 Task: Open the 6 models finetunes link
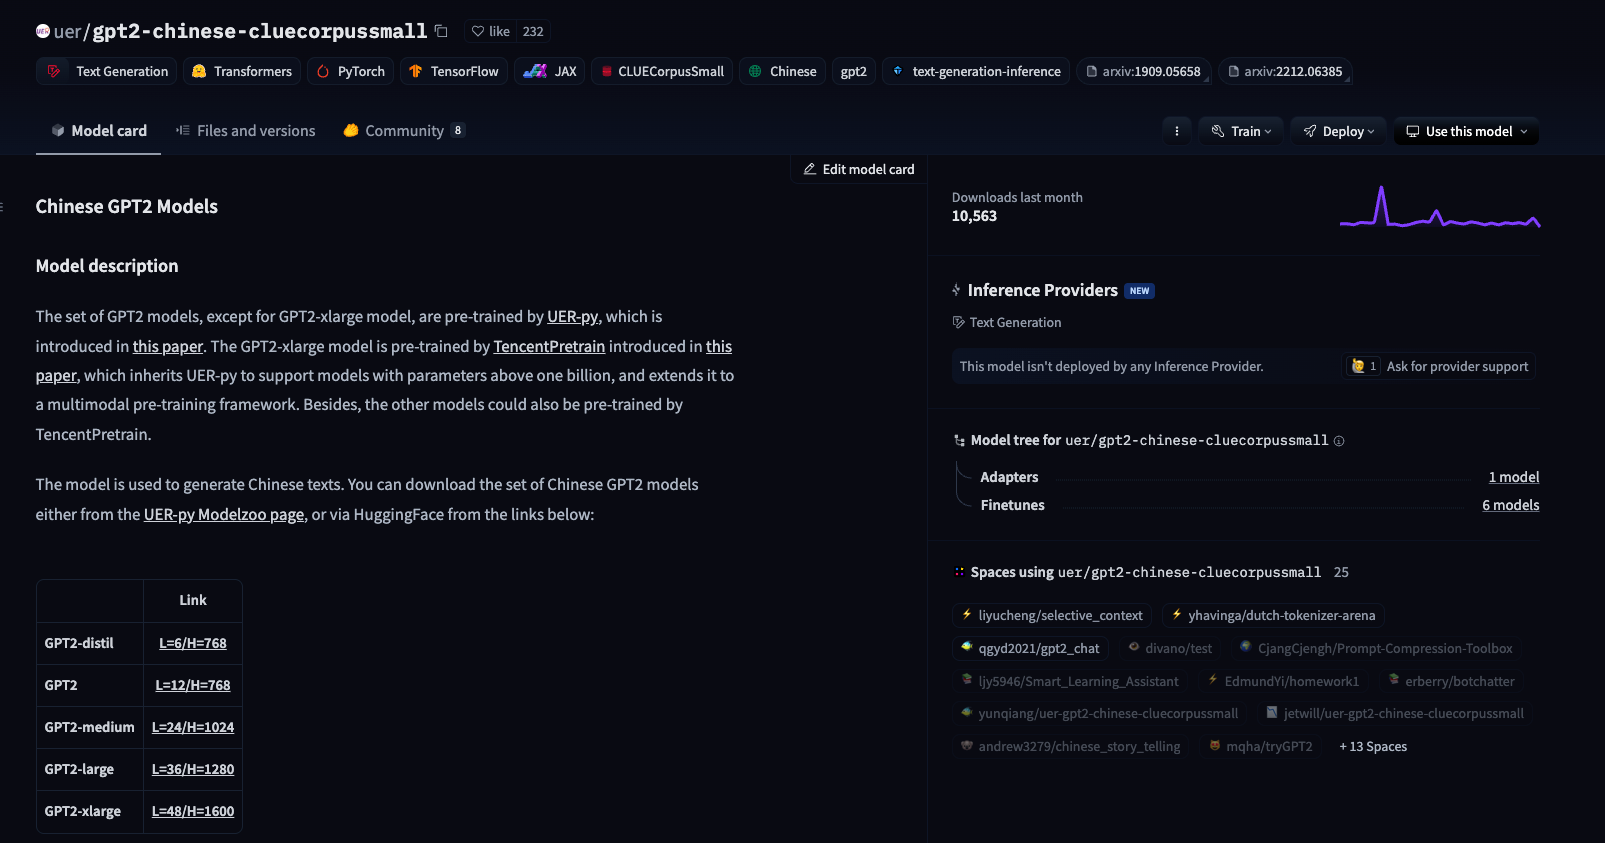coord(1510,505)
